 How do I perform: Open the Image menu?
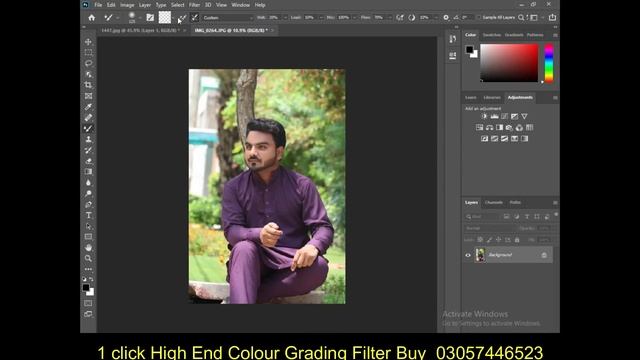click(127, 5)
